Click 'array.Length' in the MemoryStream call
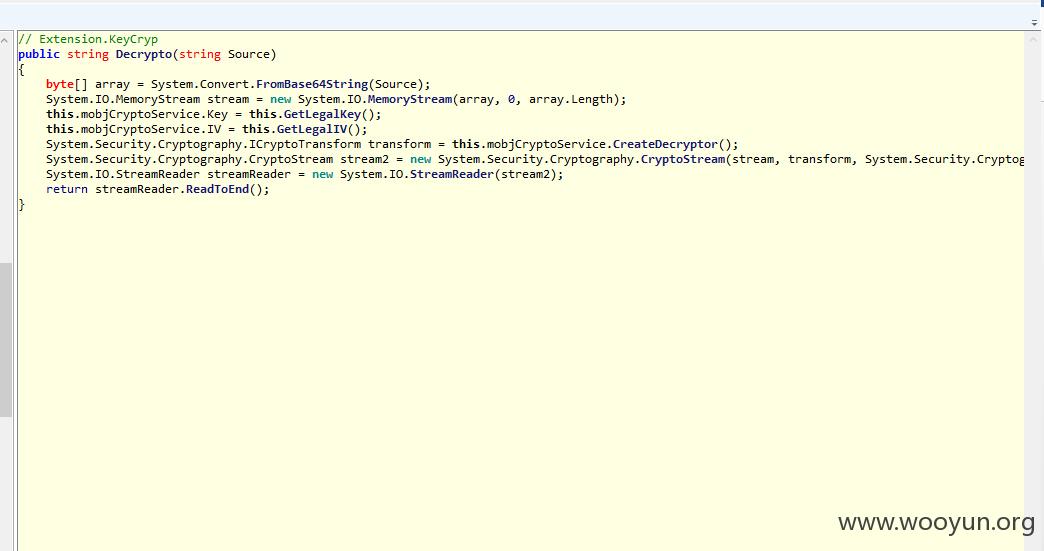 [x=571, y=99]
